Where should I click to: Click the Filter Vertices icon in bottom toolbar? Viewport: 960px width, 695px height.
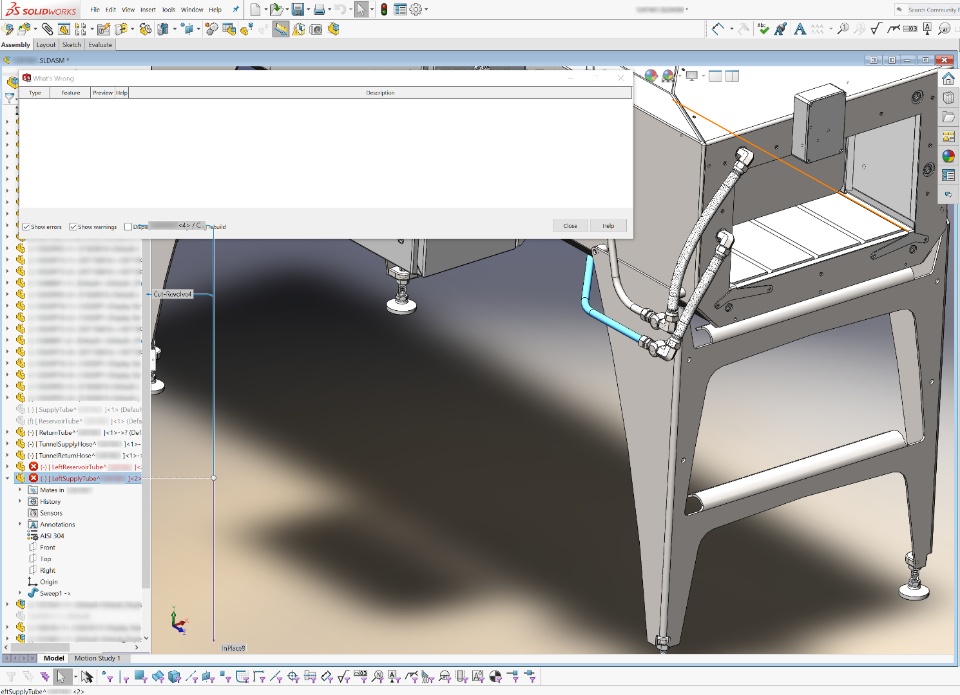[107, 676]
